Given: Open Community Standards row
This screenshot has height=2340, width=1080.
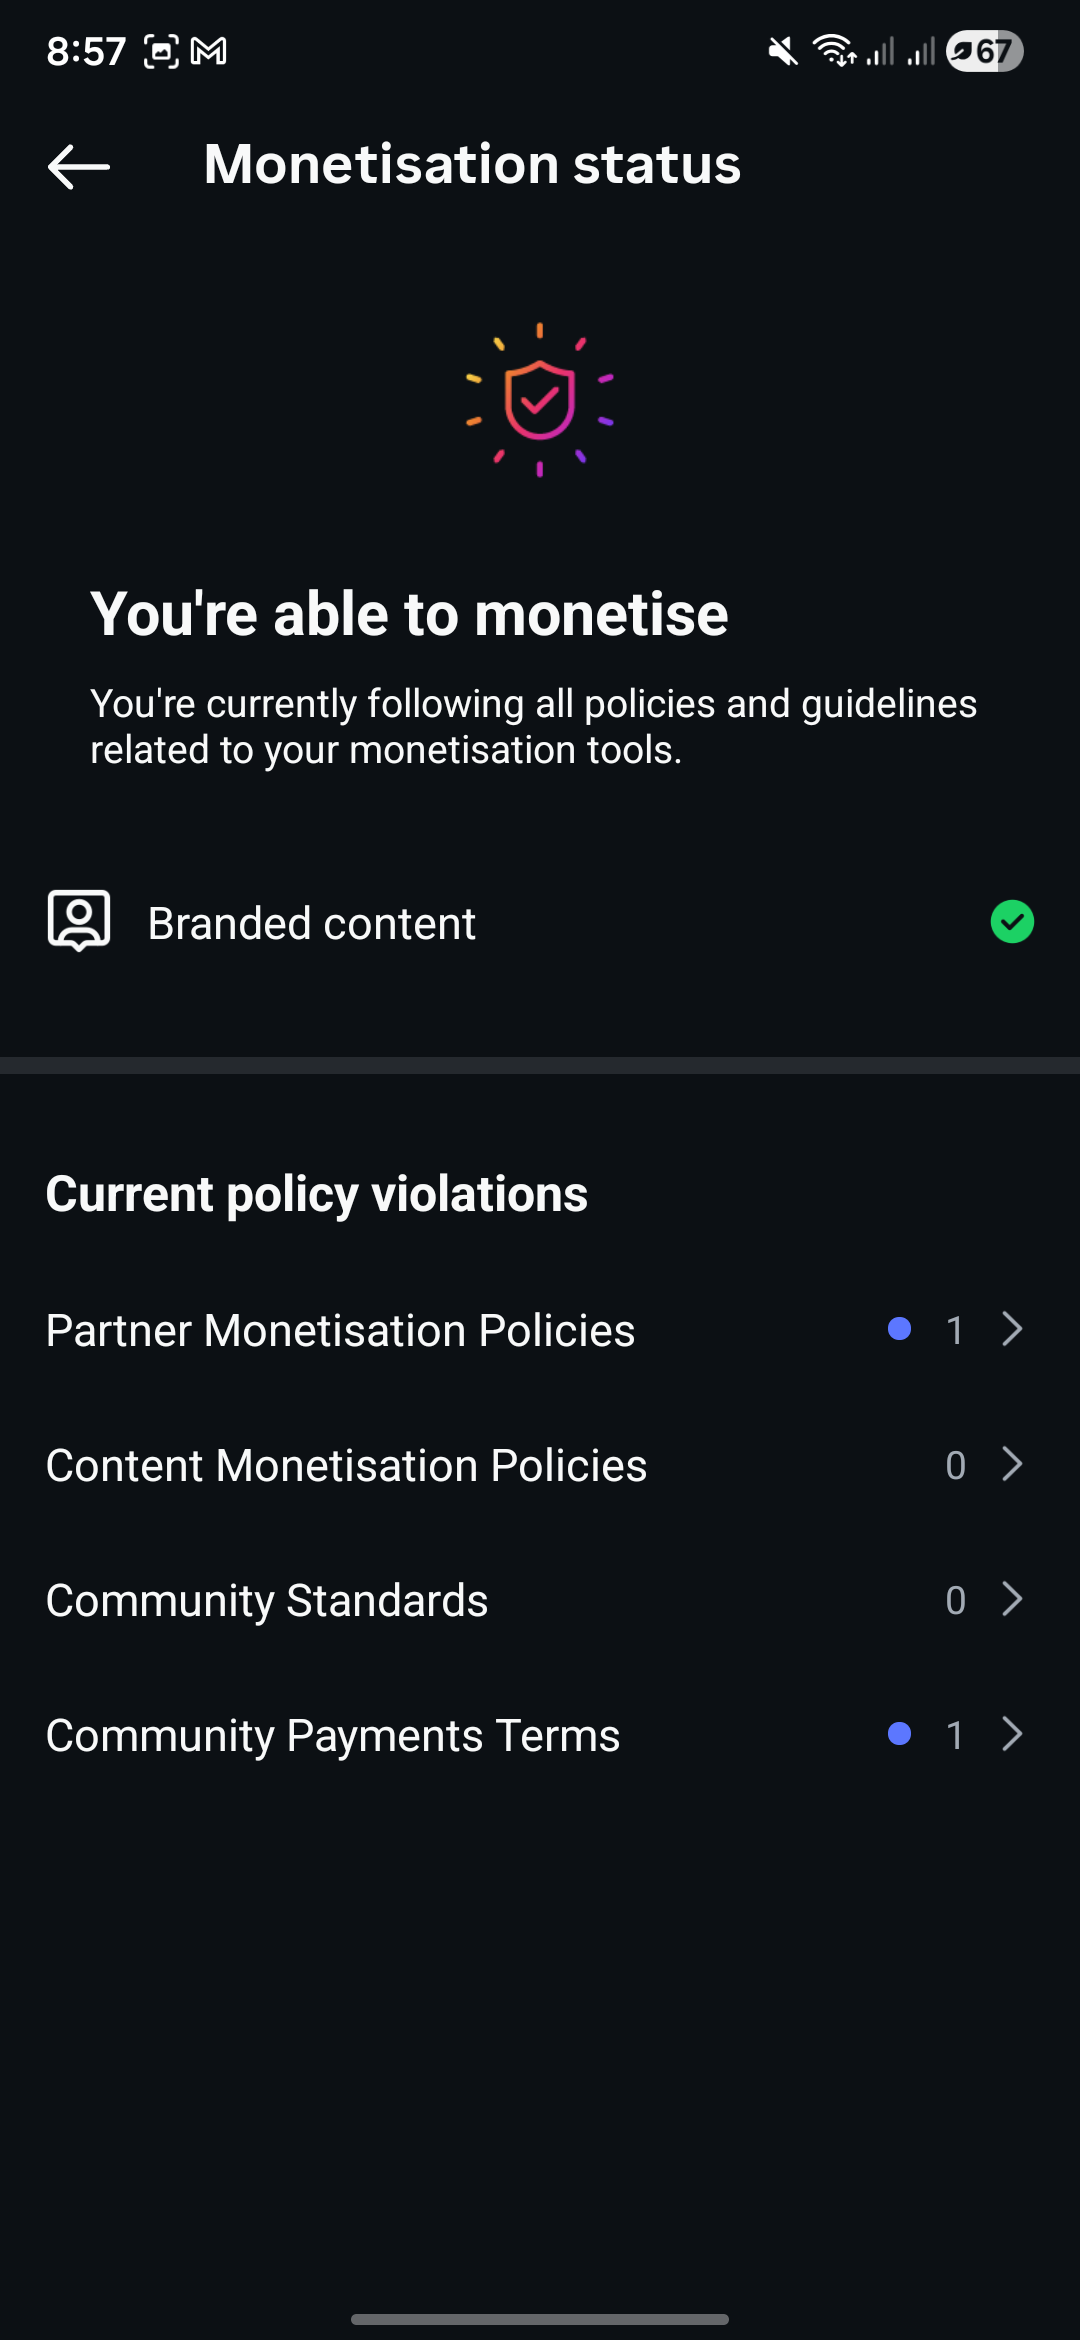Looking at the screenshot, I should (267, 1601).
